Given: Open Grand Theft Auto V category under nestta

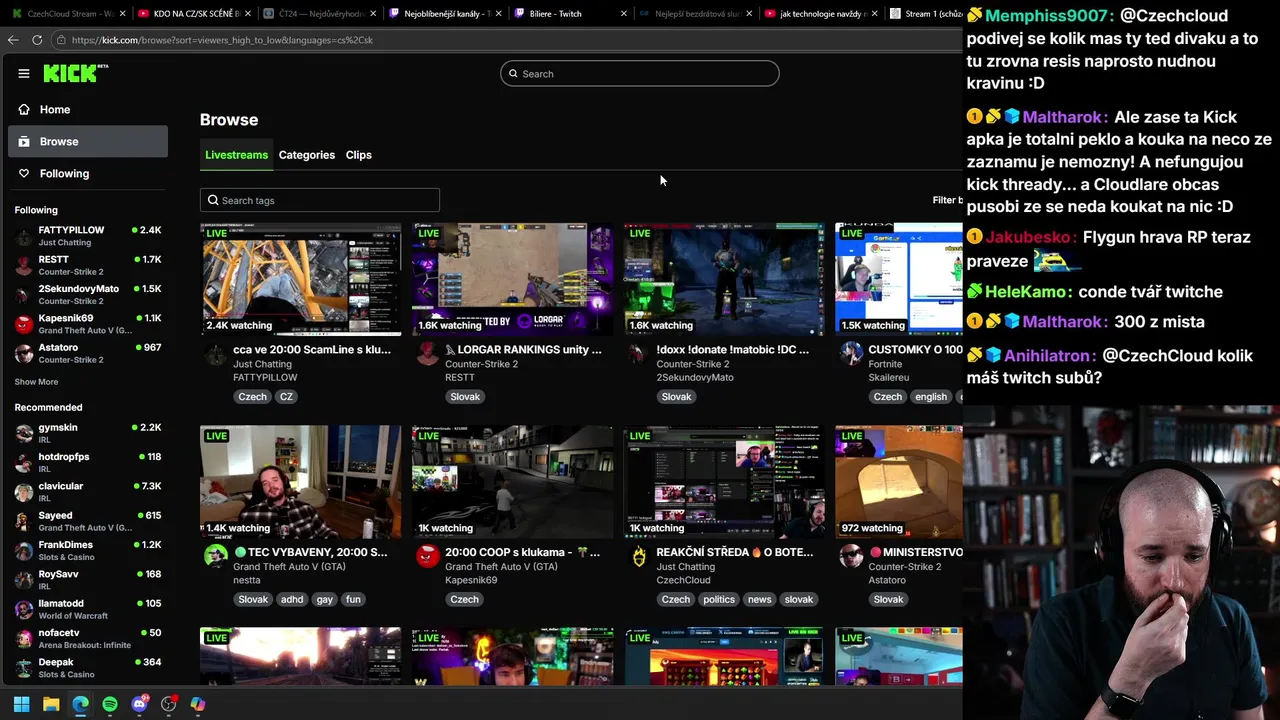Looking at the screenshot, I should click(x=289, y=566).
